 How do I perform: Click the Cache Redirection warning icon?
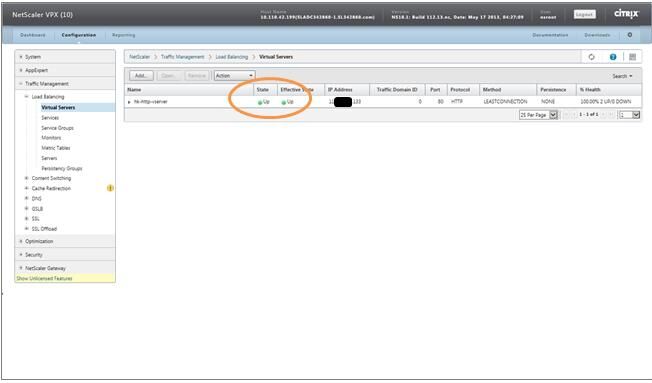coord(110,188)
